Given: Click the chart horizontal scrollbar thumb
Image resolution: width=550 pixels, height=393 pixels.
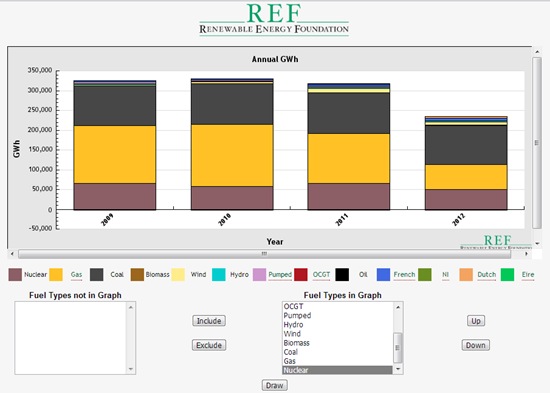Looking at the screenshot, I should 264,254.
